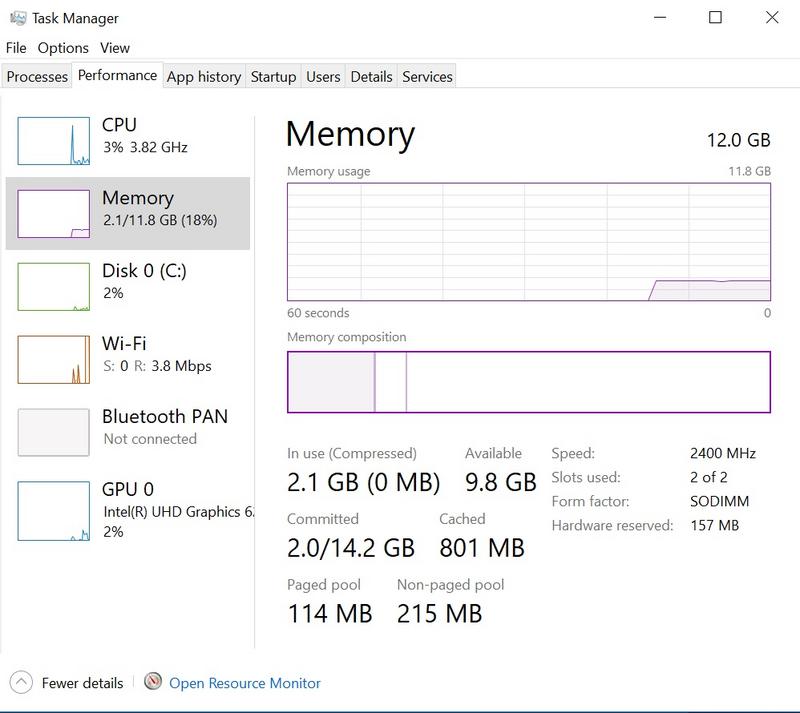Switch to the Processes tab
The width and height of the screenshot is (800, 713).
coord(37,77)
